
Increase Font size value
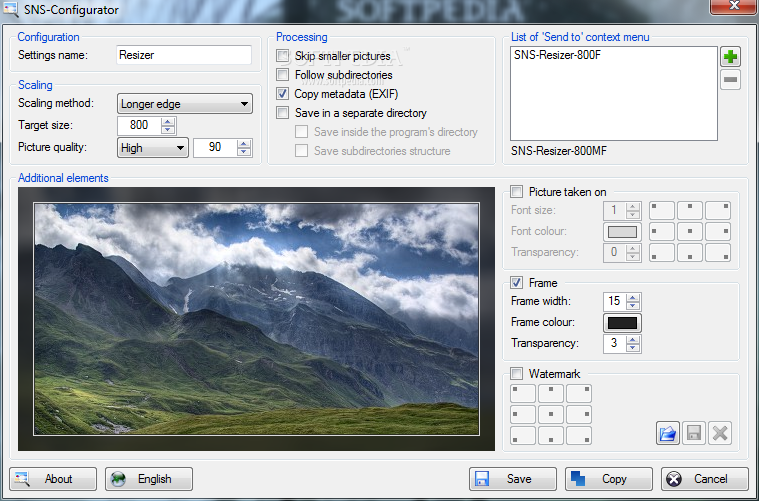(x=633, y=206)
